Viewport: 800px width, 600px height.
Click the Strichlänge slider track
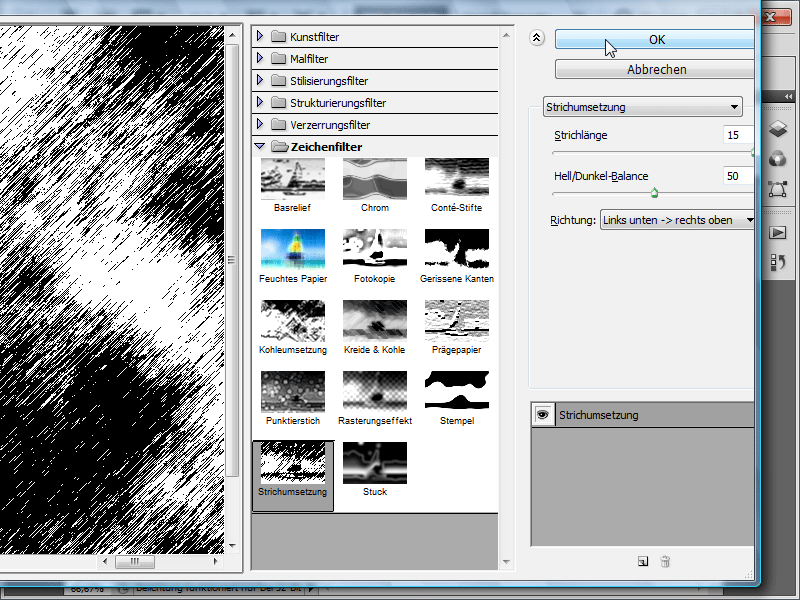[652, 153]
